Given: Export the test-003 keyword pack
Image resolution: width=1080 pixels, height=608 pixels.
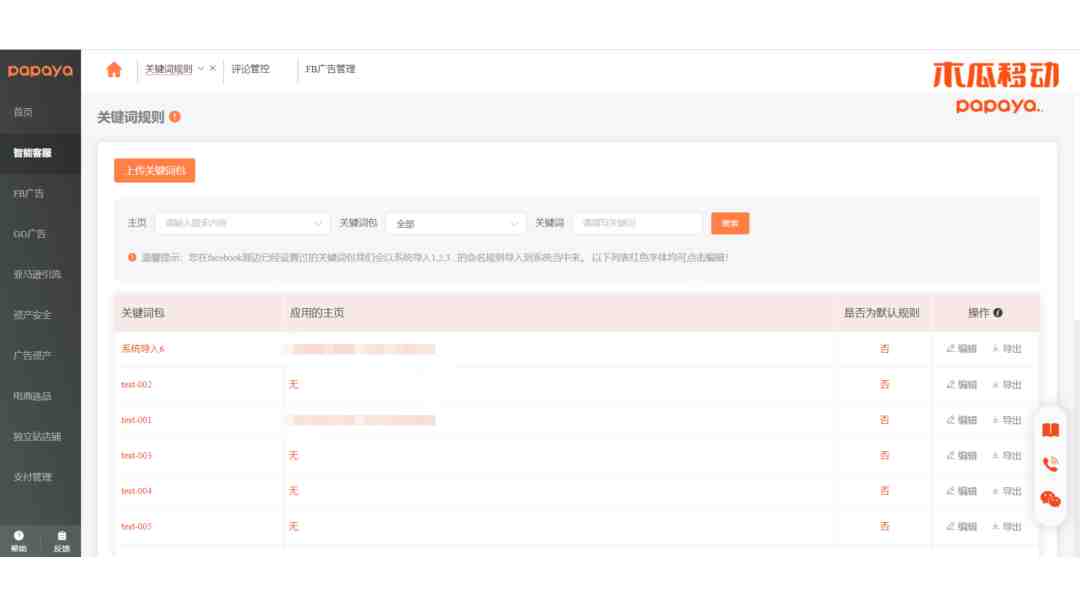Looking at the screenshot, I should 1006,456.
